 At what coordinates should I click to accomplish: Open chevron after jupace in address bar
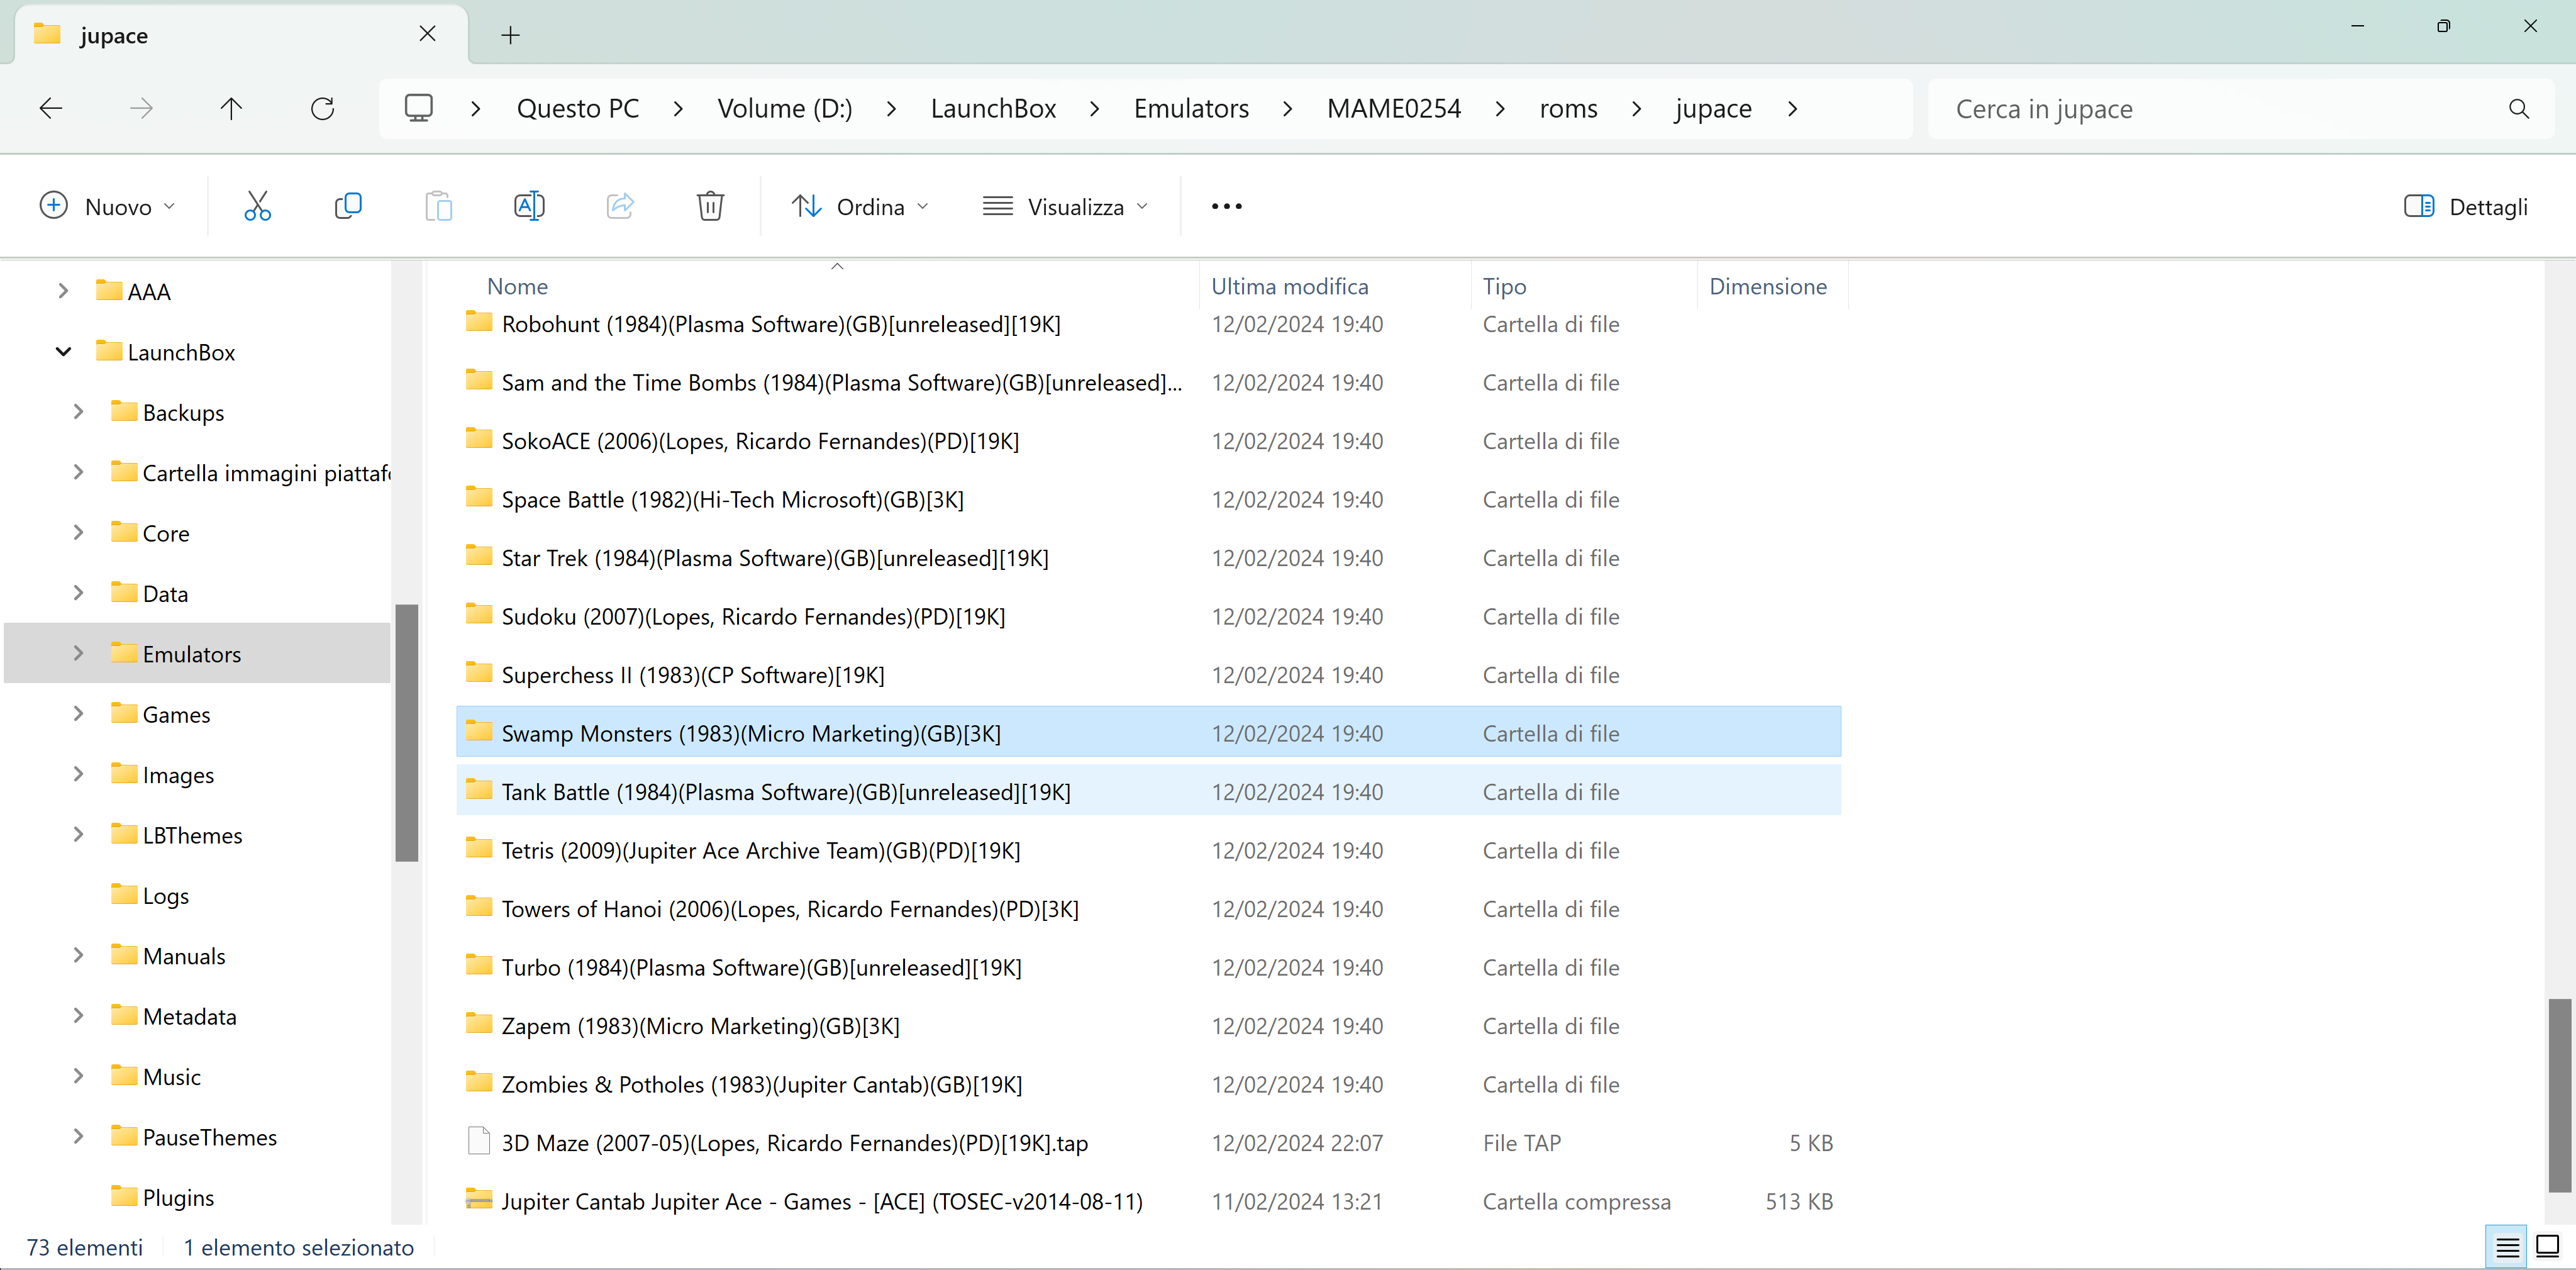click(x=1792, y=108)
